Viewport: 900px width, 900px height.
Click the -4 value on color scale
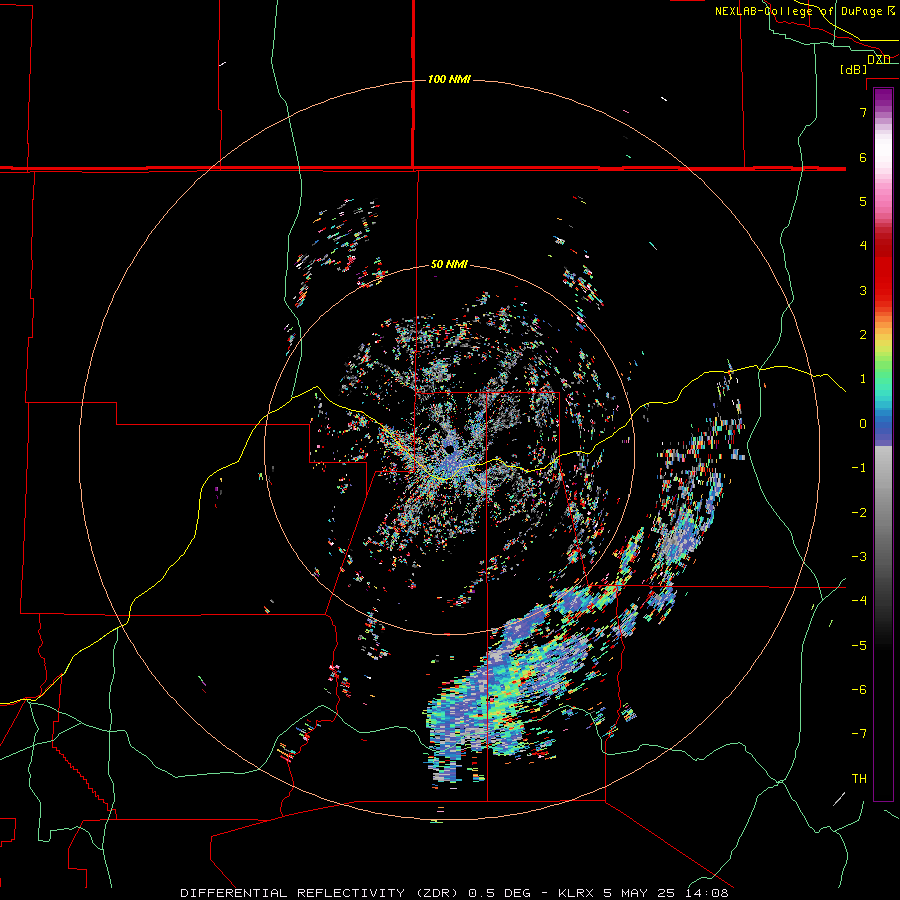(859, 600)
